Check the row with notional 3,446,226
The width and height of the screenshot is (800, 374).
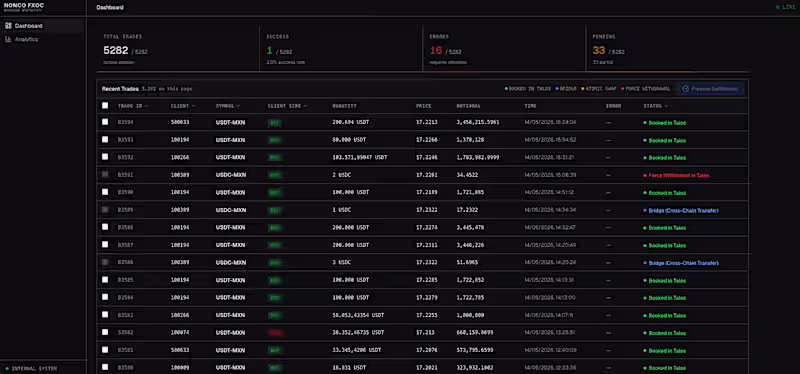click(105, 244)
